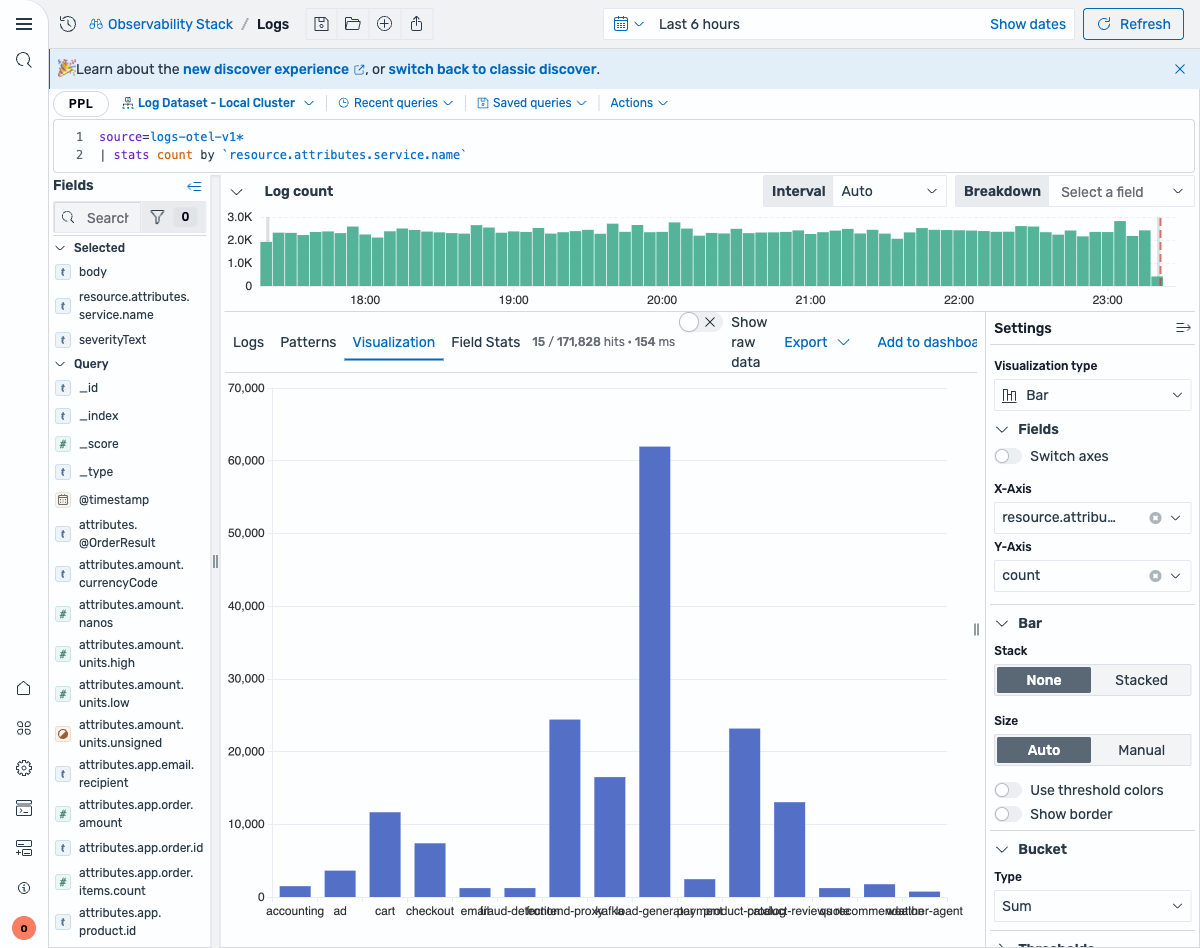Open Dev Tools from the left sidebar terminal icon
The height and width of the screenshot is (948, 1200).
[24, 808]
